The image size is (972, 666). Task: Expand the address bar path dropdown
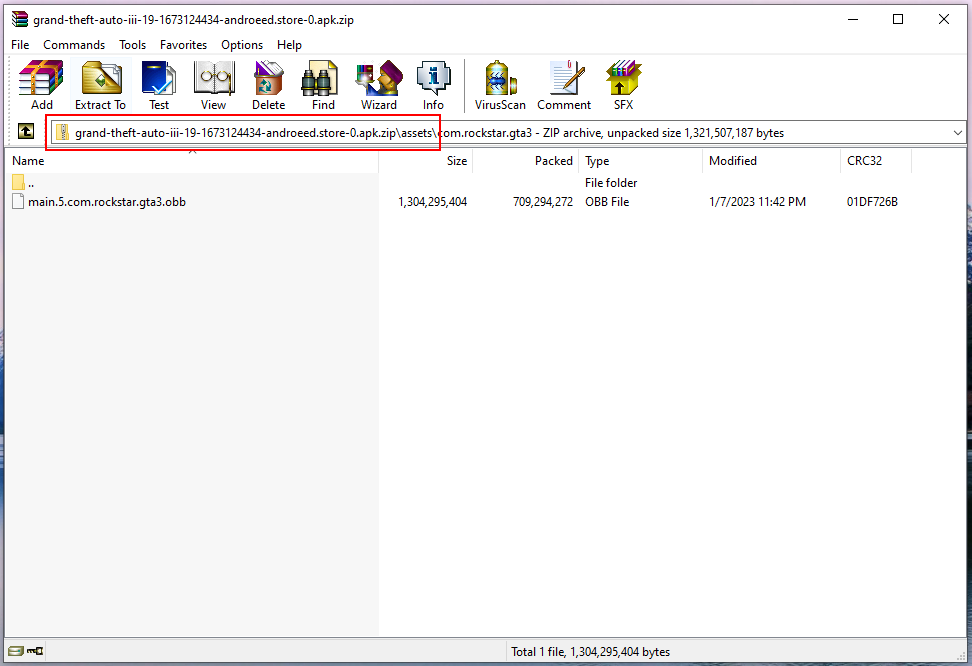click(x=958, y=133)
